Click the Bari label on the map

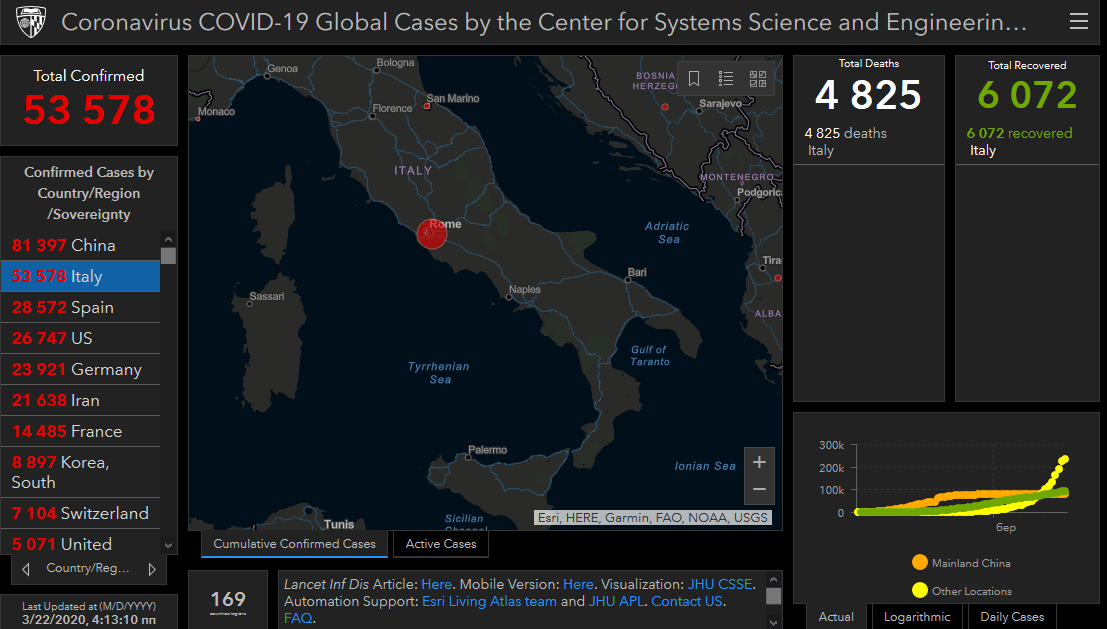[637, 272]
